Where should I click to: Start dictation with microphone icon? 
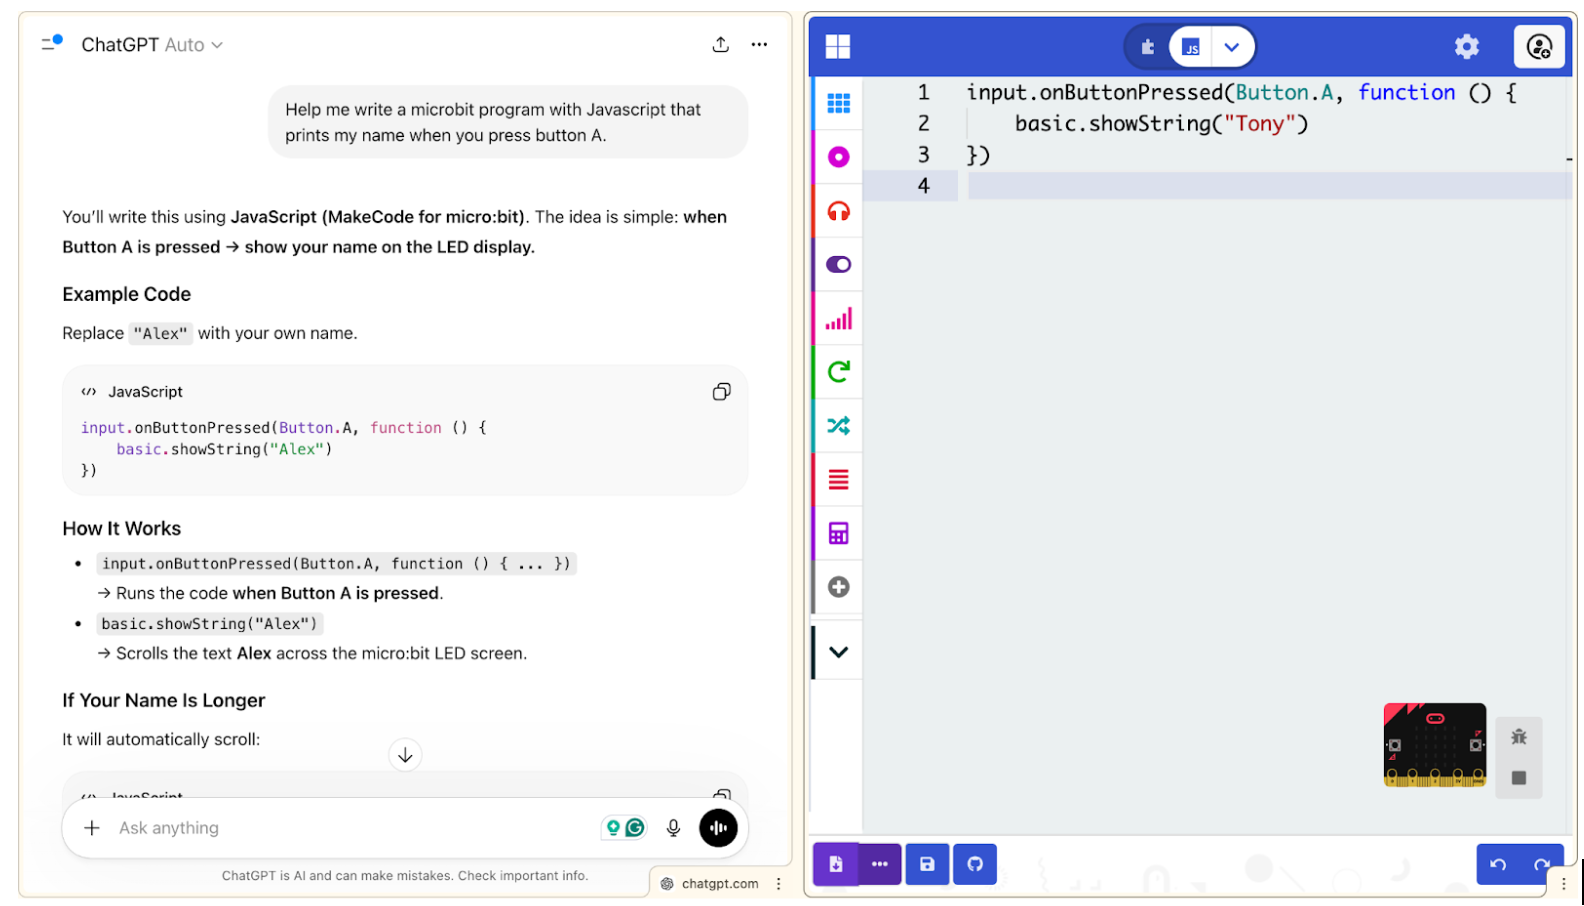(673, 828)
